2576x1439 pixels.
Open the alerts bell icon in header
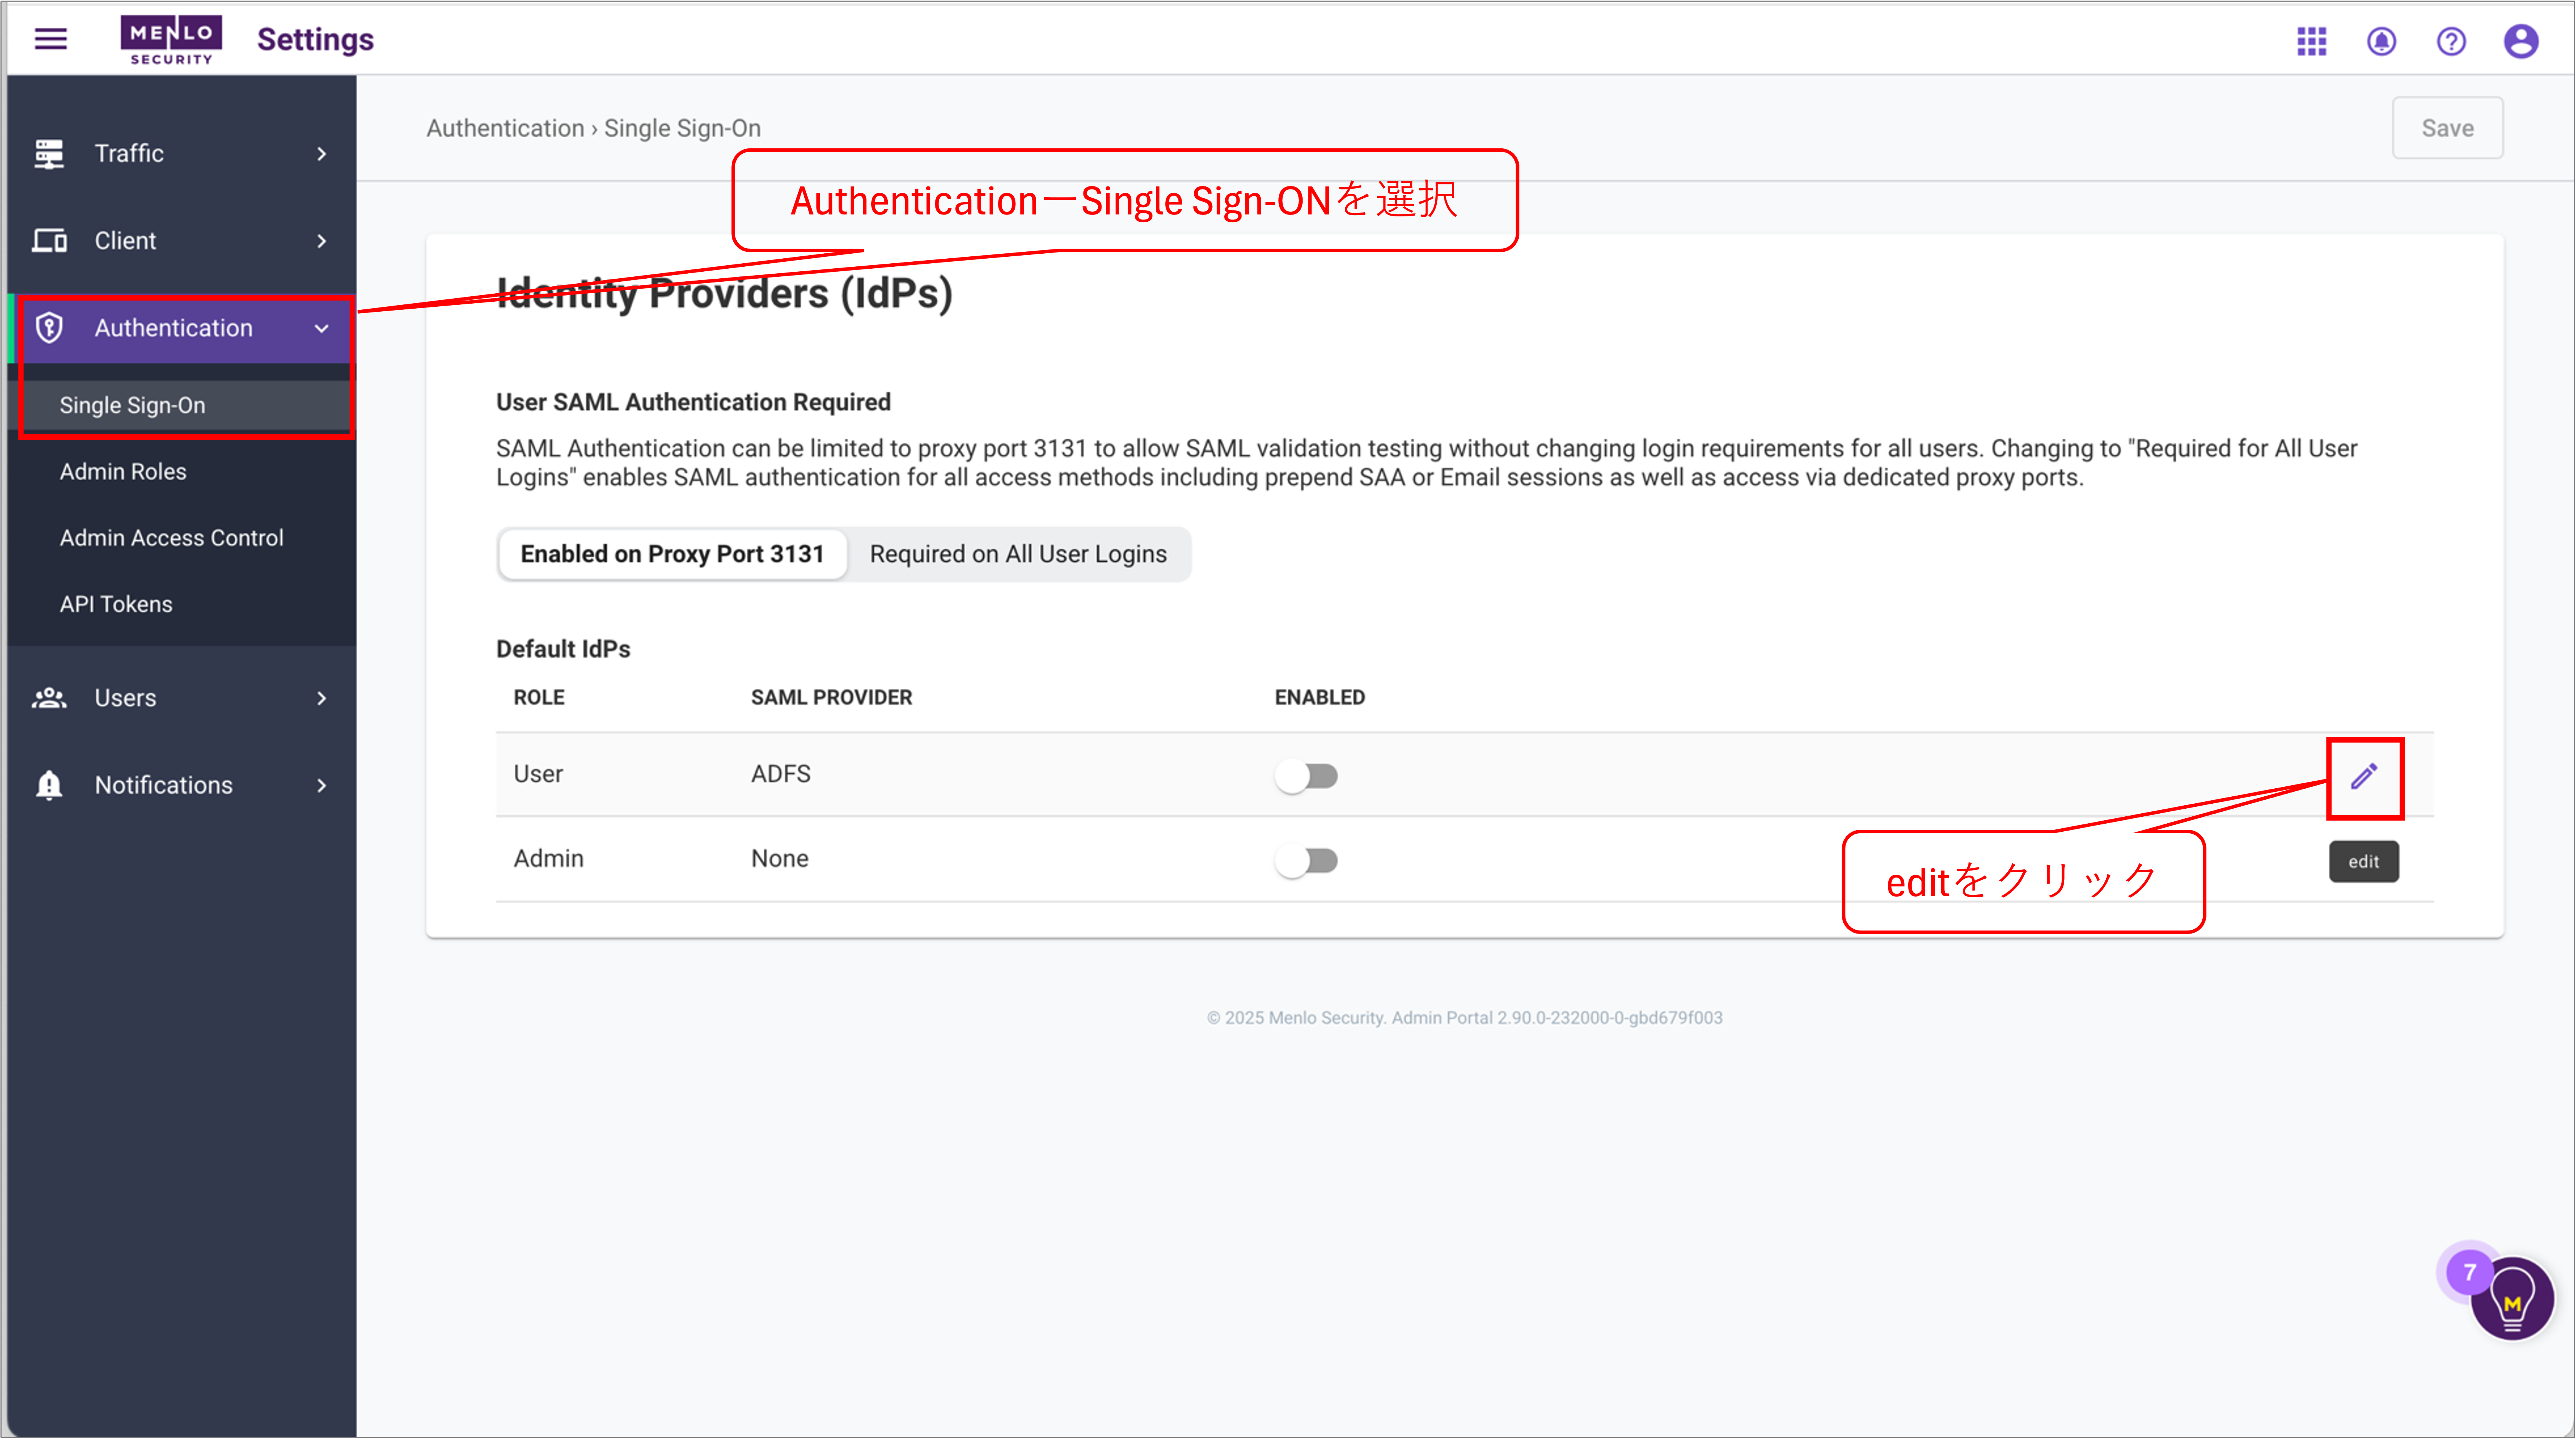coord(2381,41)
